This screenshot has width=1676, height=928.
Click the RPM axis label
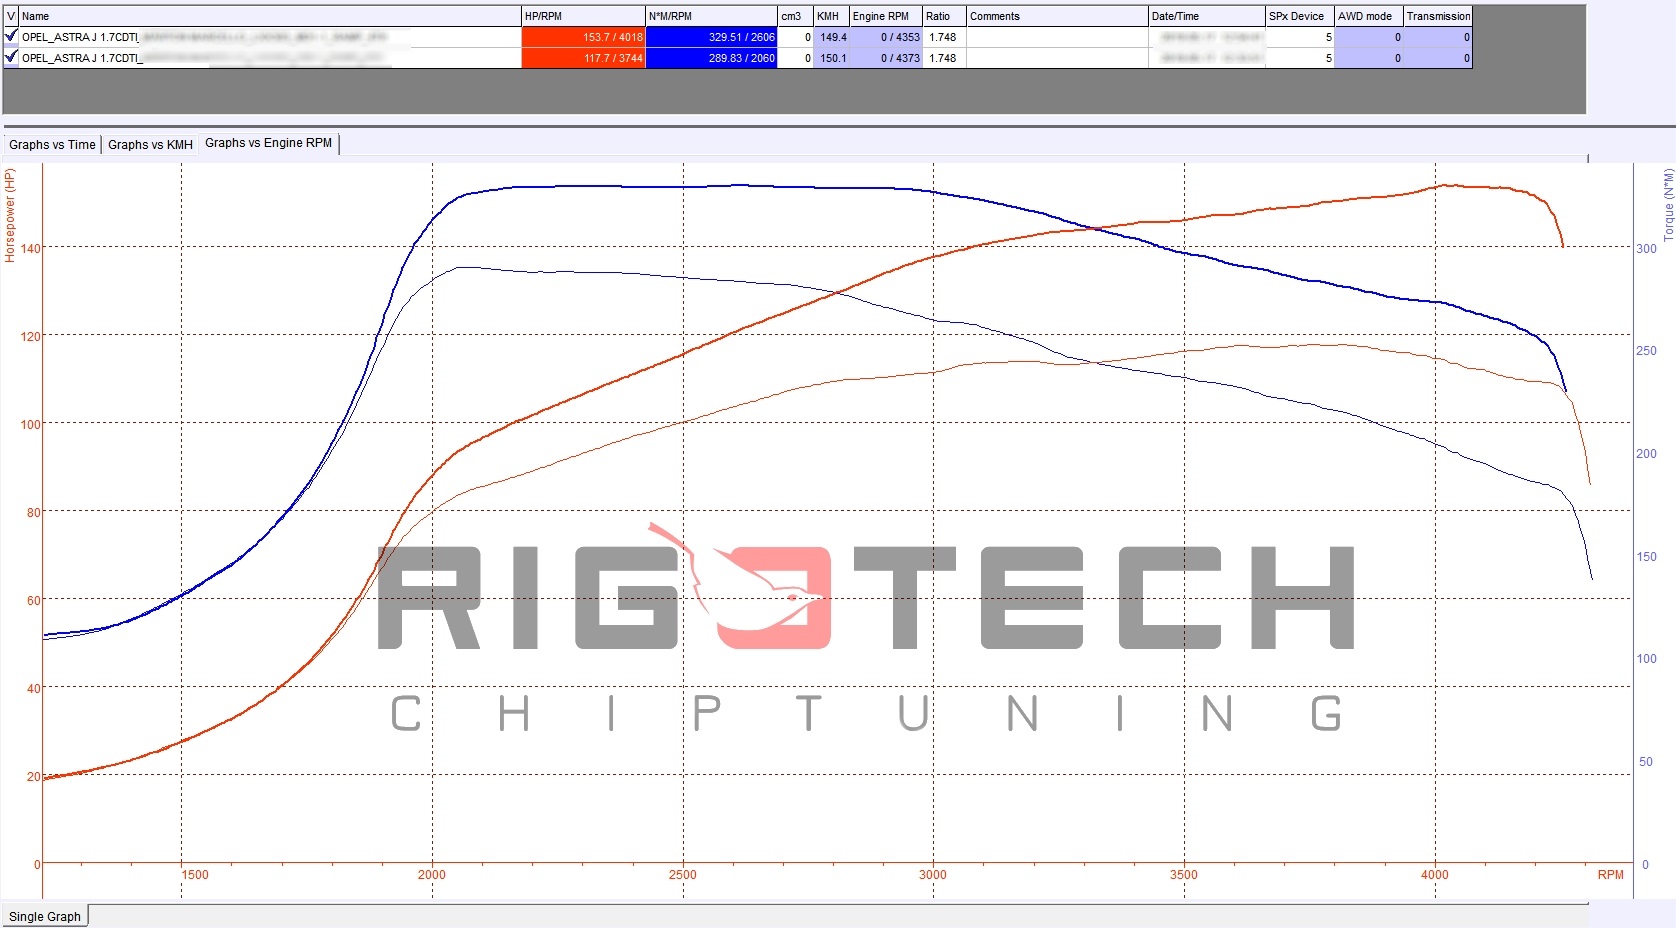(x=1610, y=874)
